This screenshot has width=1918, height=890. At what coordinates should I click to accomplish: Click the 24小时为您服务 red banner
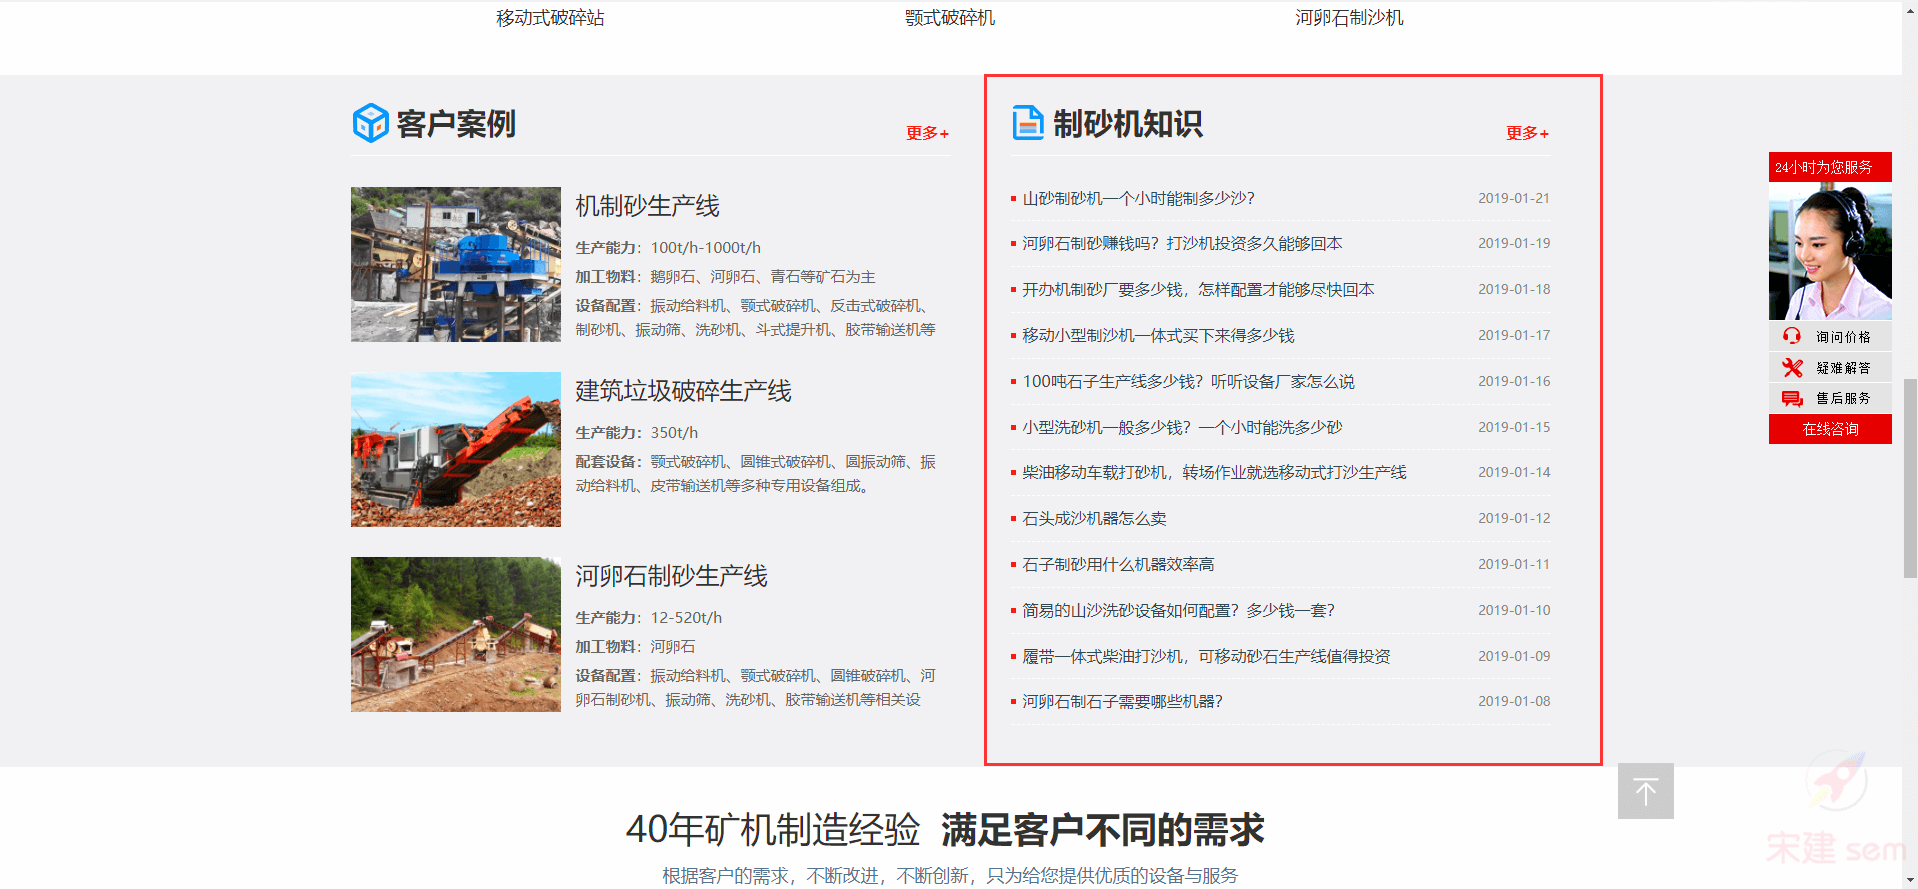click(1830, 167)
